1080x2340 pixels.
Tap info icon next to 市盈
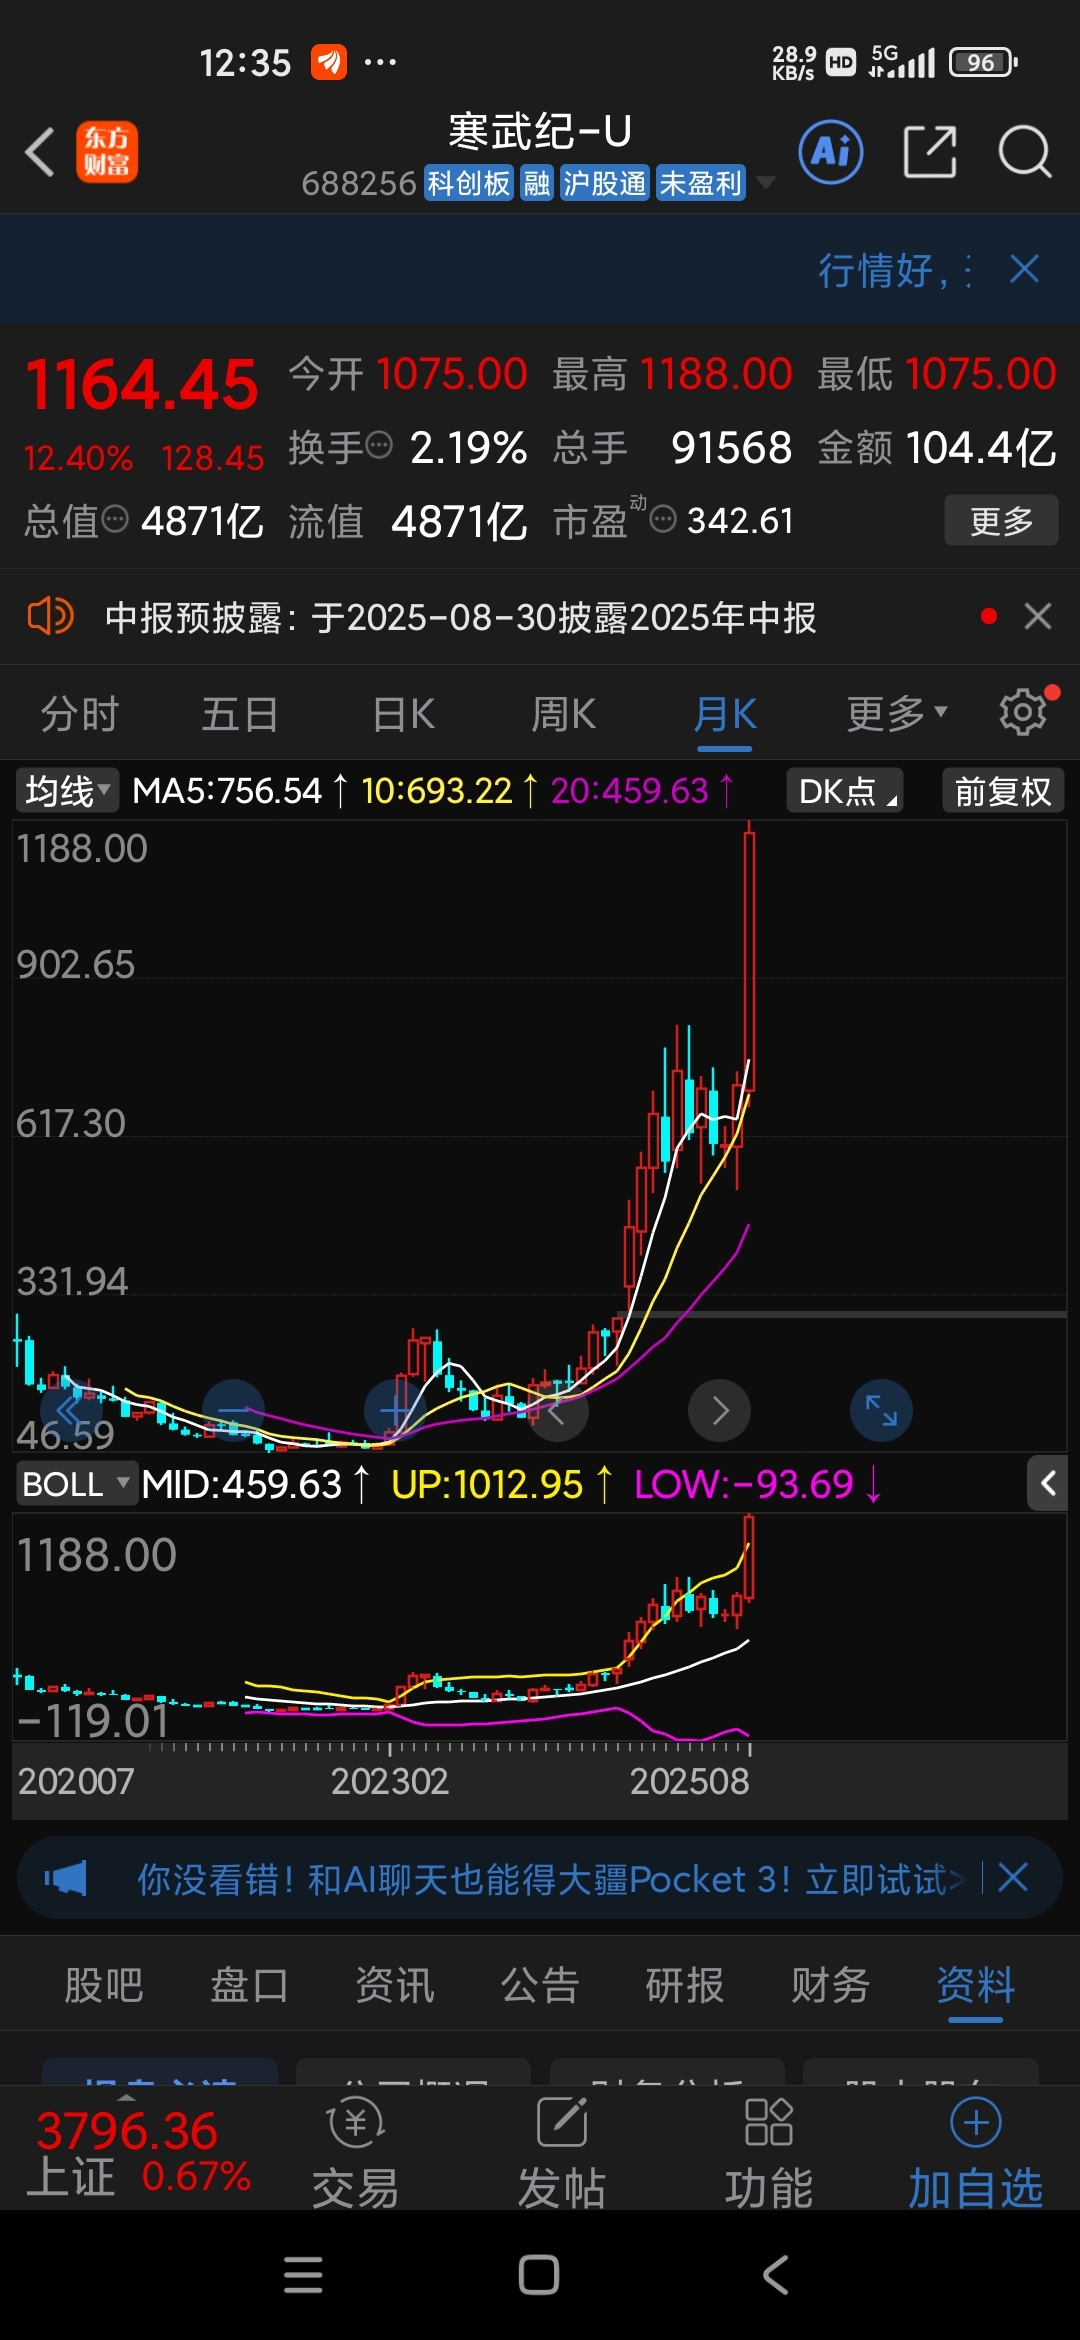[663, 519]
